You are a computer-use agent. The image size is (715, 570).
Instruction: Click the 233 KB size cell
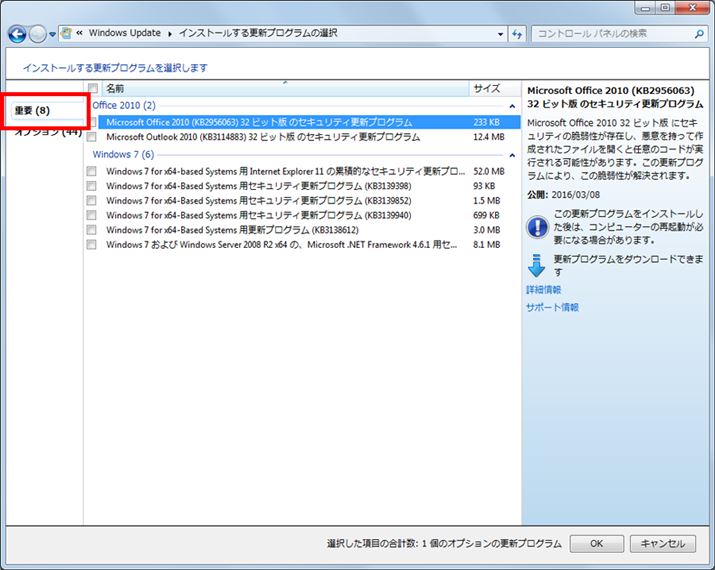(487, 122)
